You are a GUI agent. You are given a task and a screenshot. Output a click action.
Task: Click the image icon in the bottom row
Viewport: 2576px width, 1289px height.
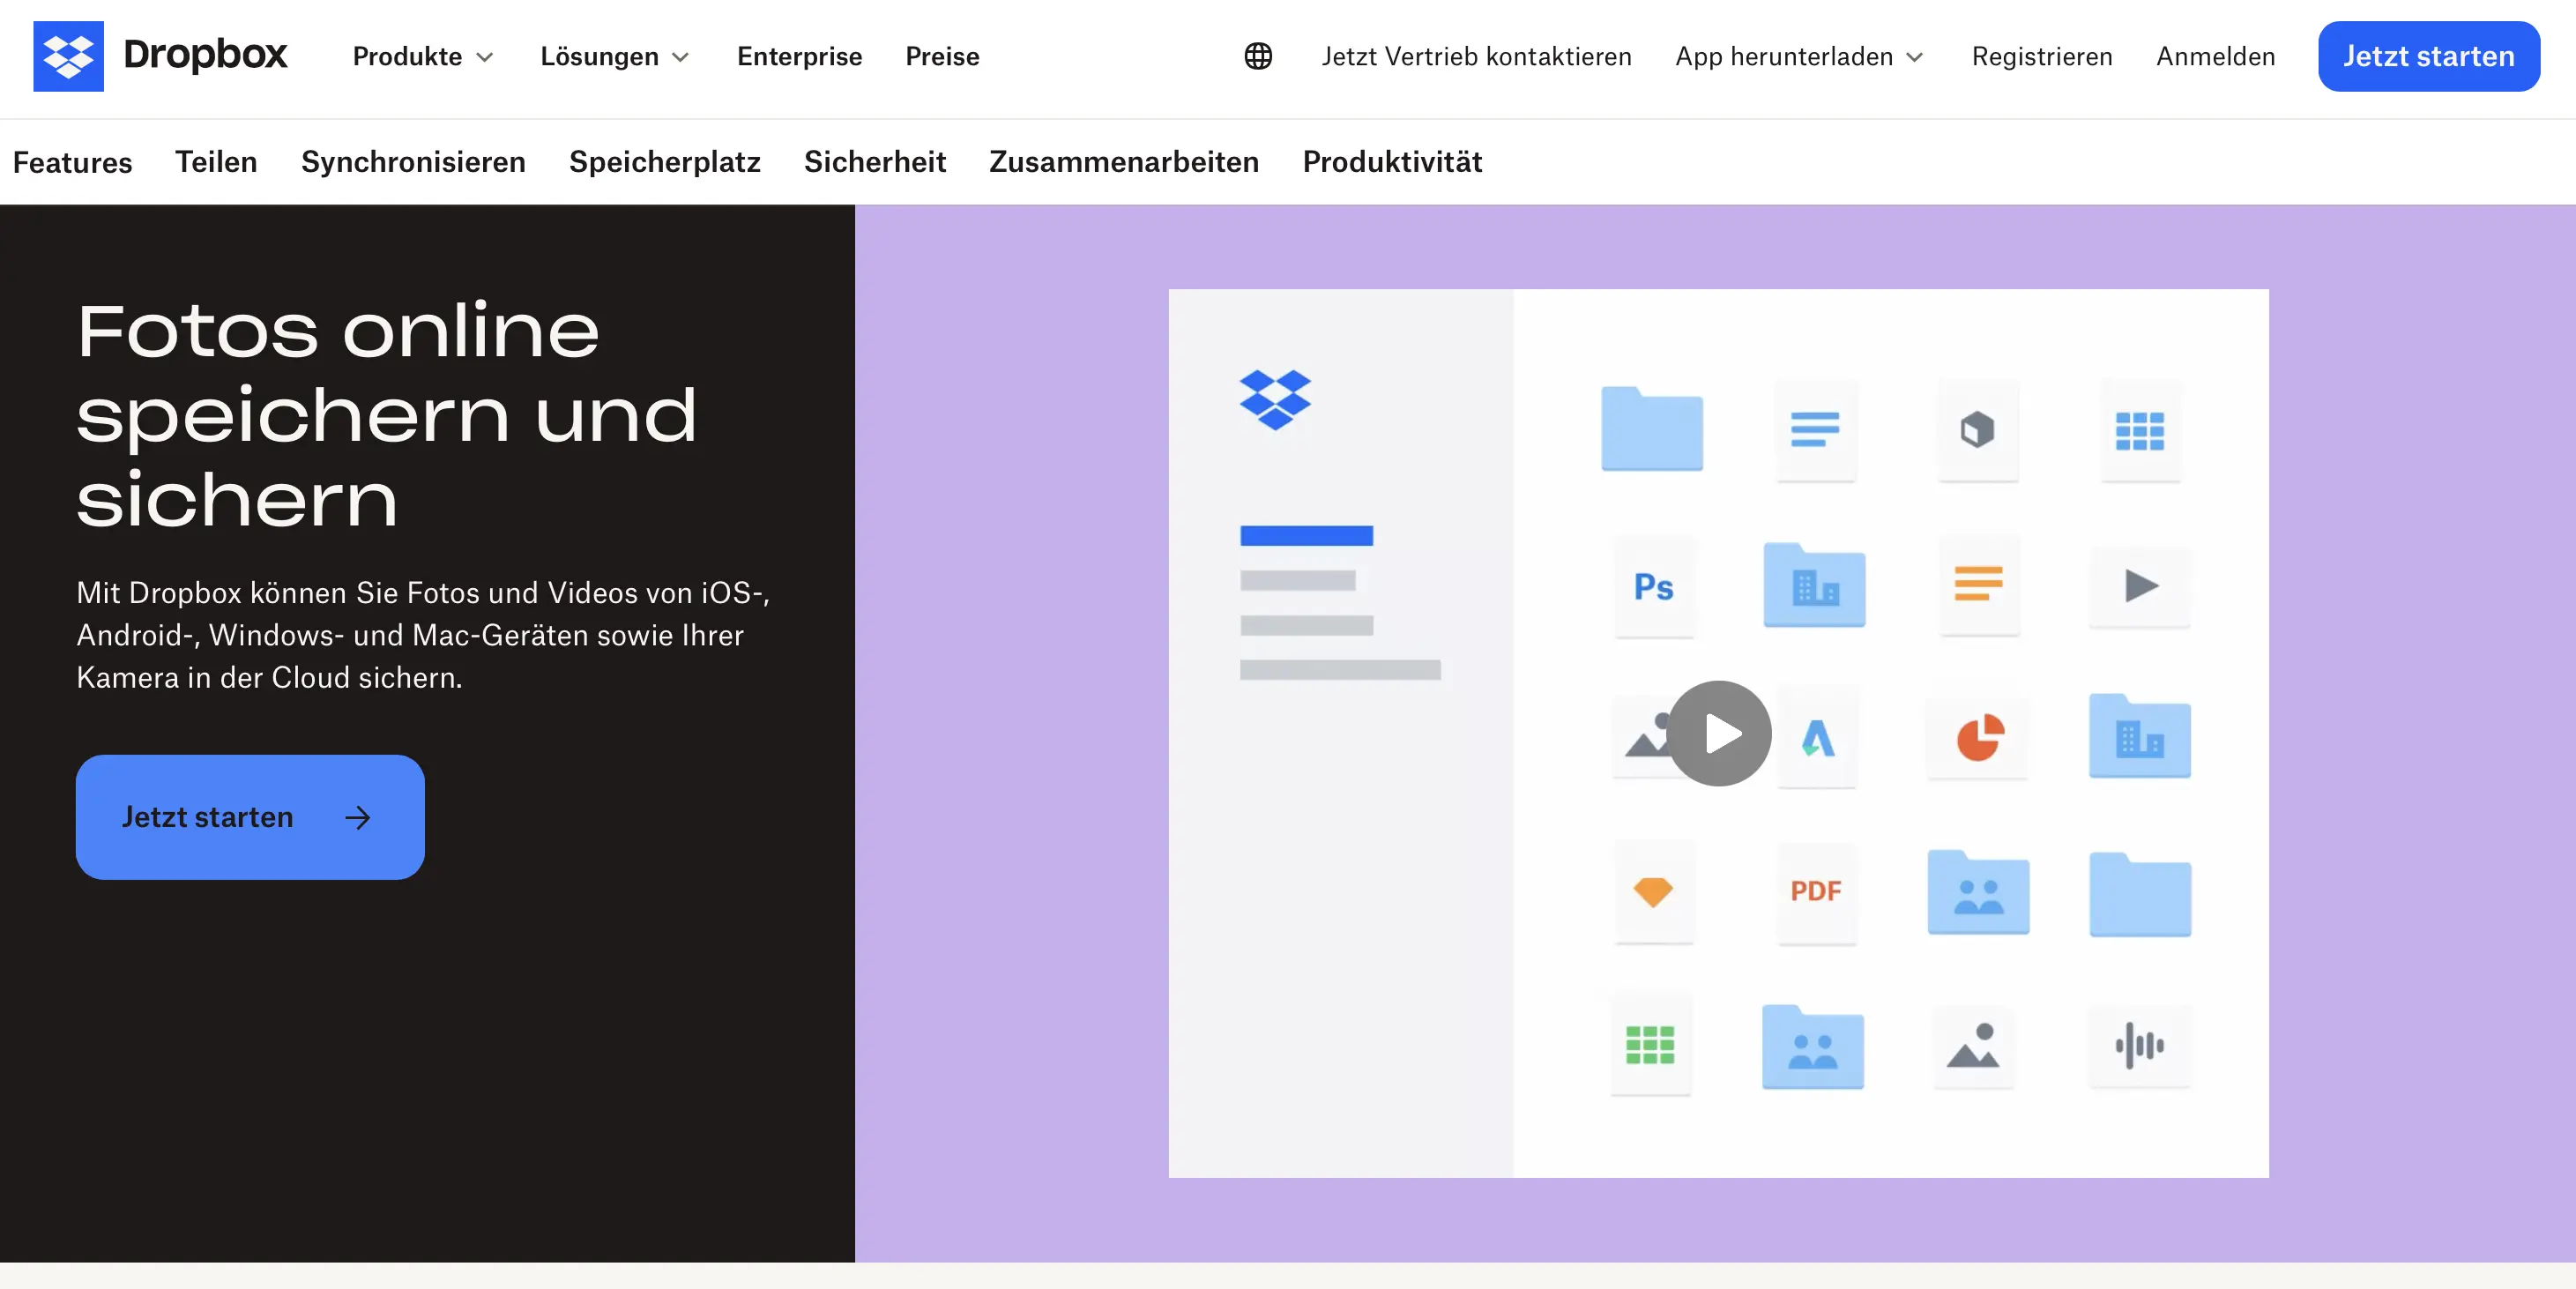point(1973,1045)
